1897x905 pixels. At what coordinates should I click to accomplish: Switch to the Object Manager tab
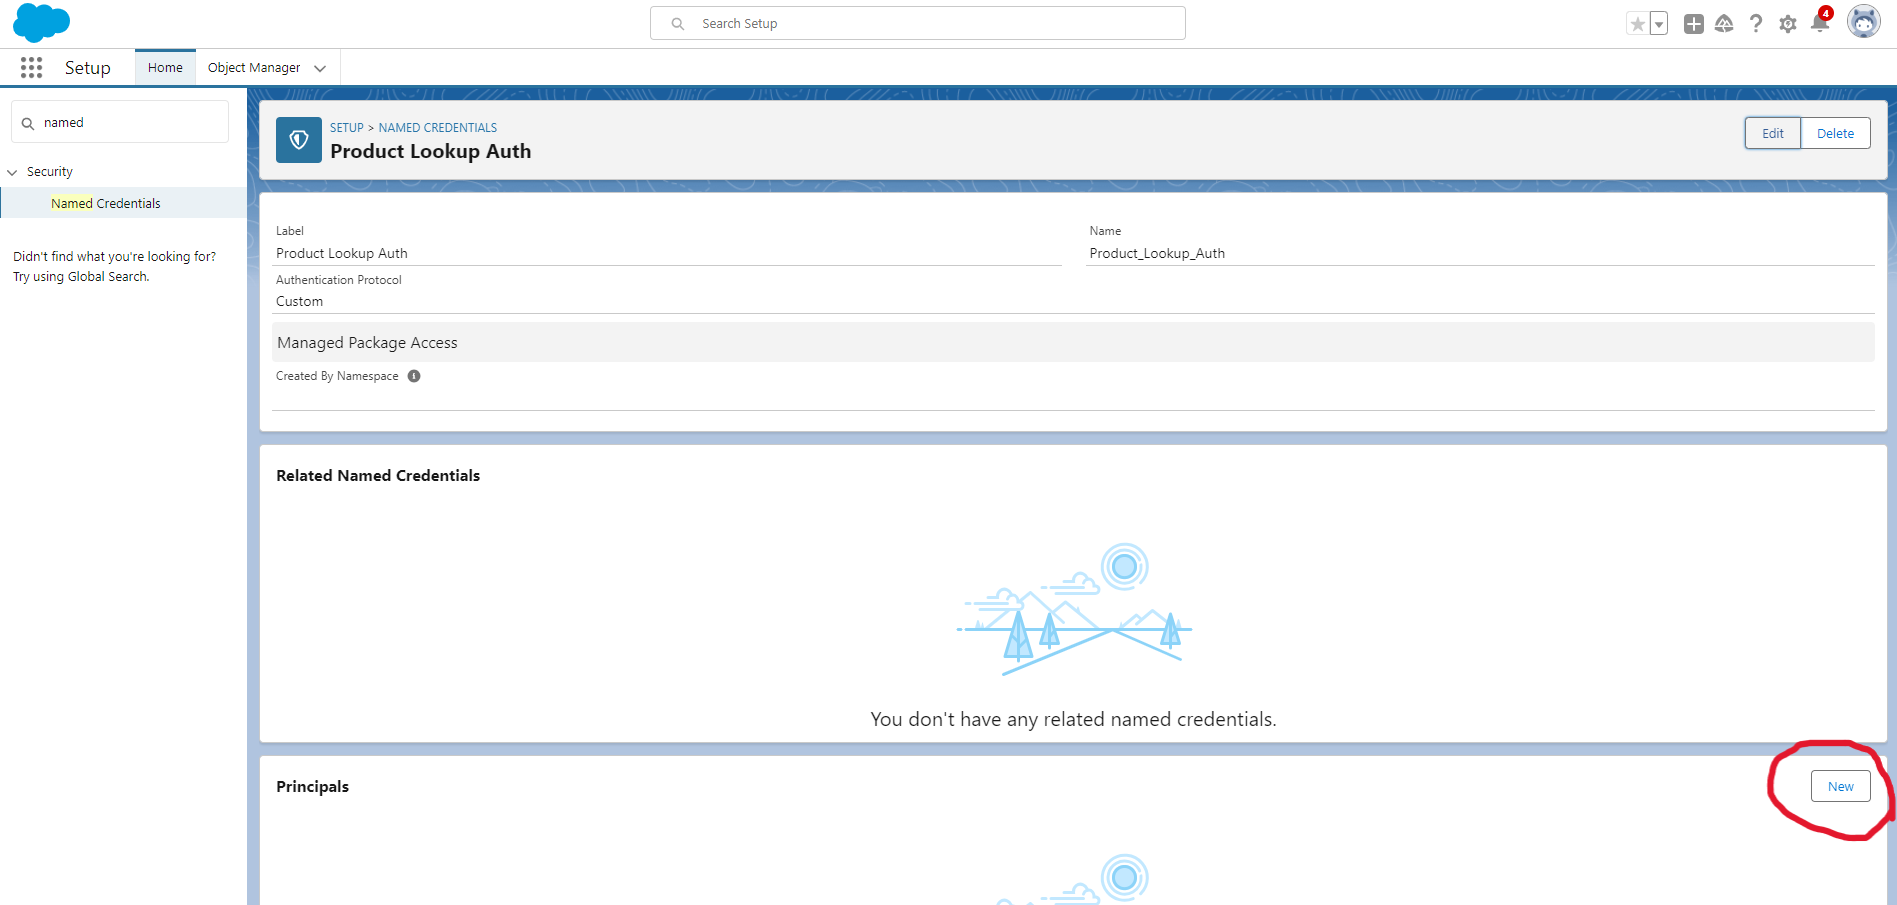[253, 67]
